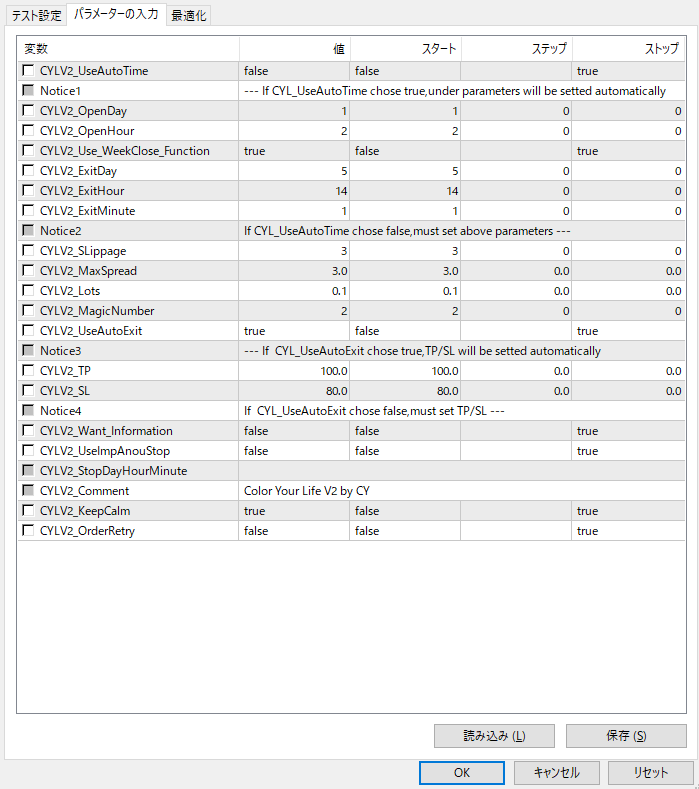Open the 最適化 tab
Image resolution: width=699 pixels, height=789 pixels.
189,16
